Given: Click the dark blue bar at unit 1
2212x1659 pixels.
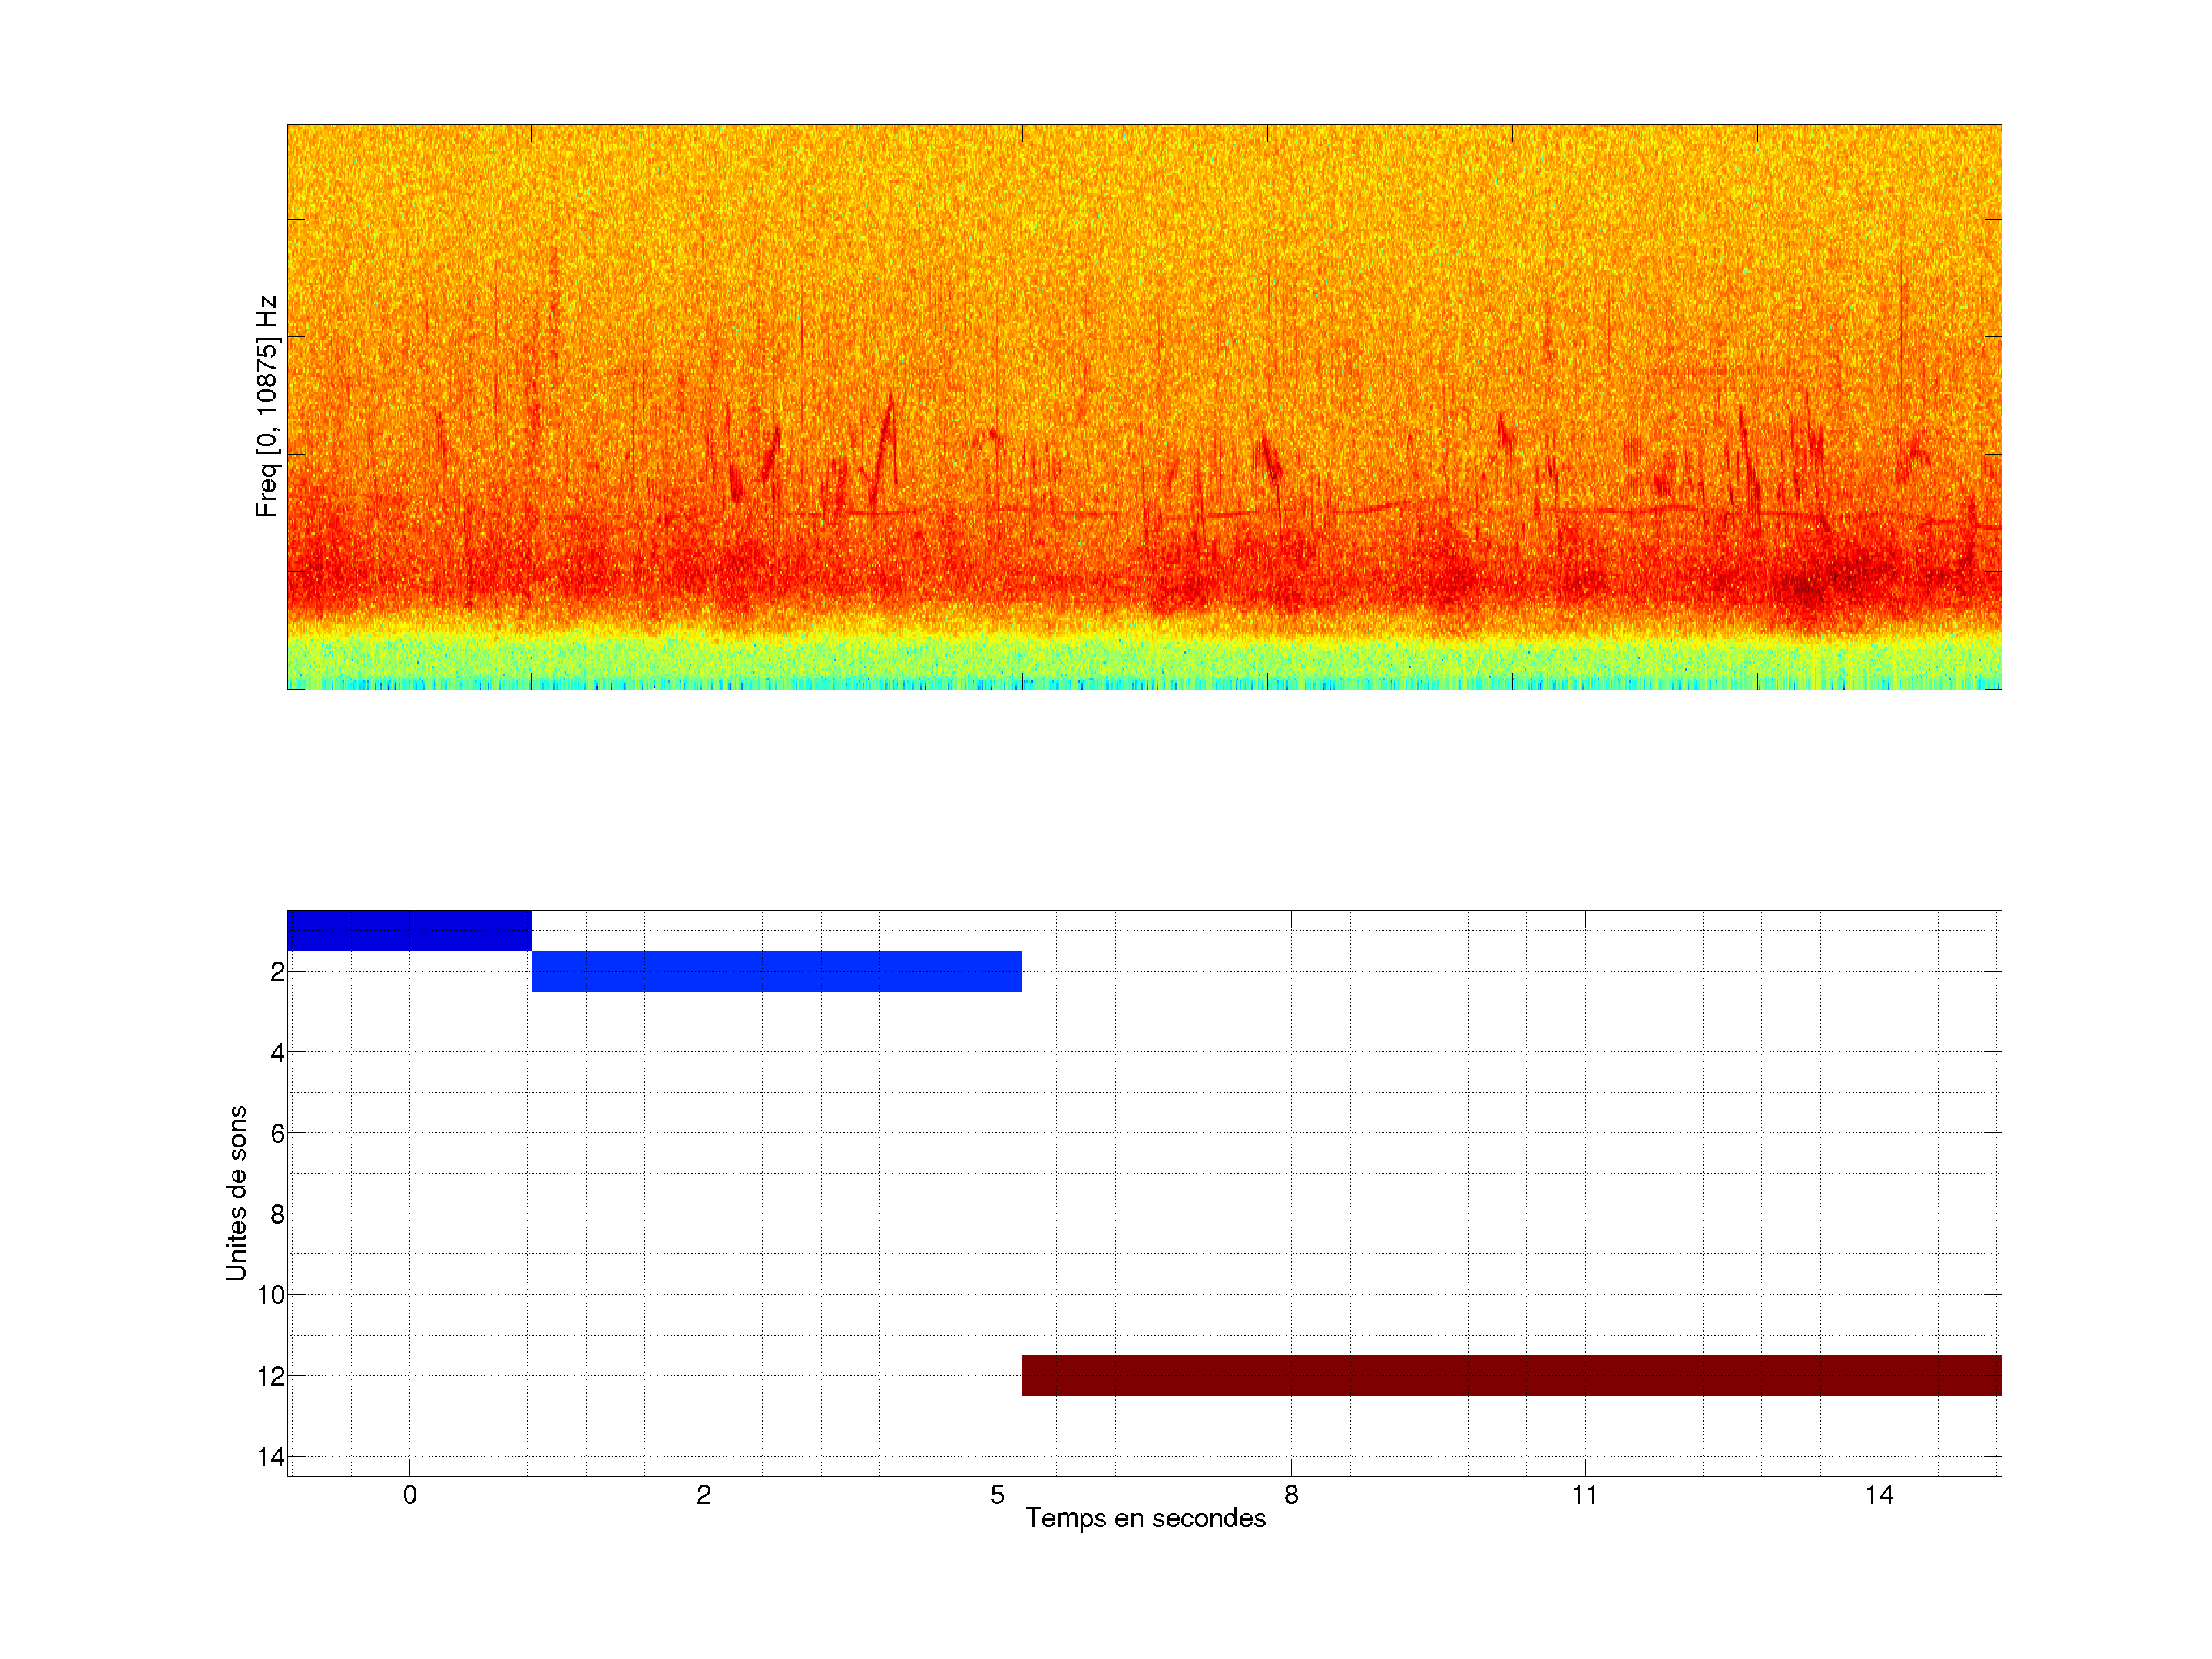Looking at the screenshot, I should 409,930.
